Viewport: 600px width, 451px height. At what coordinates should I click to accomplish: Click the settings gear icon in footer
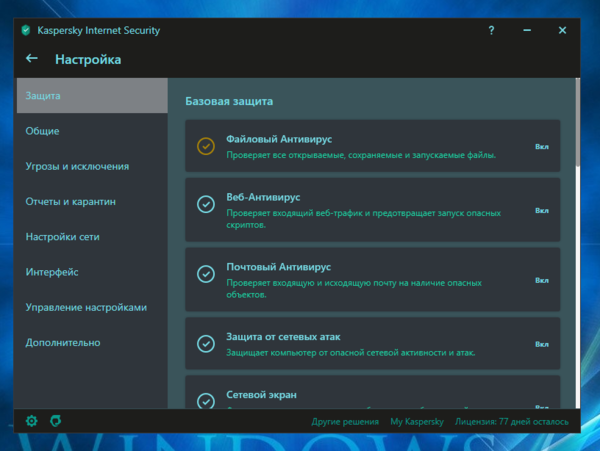point(31,421)
